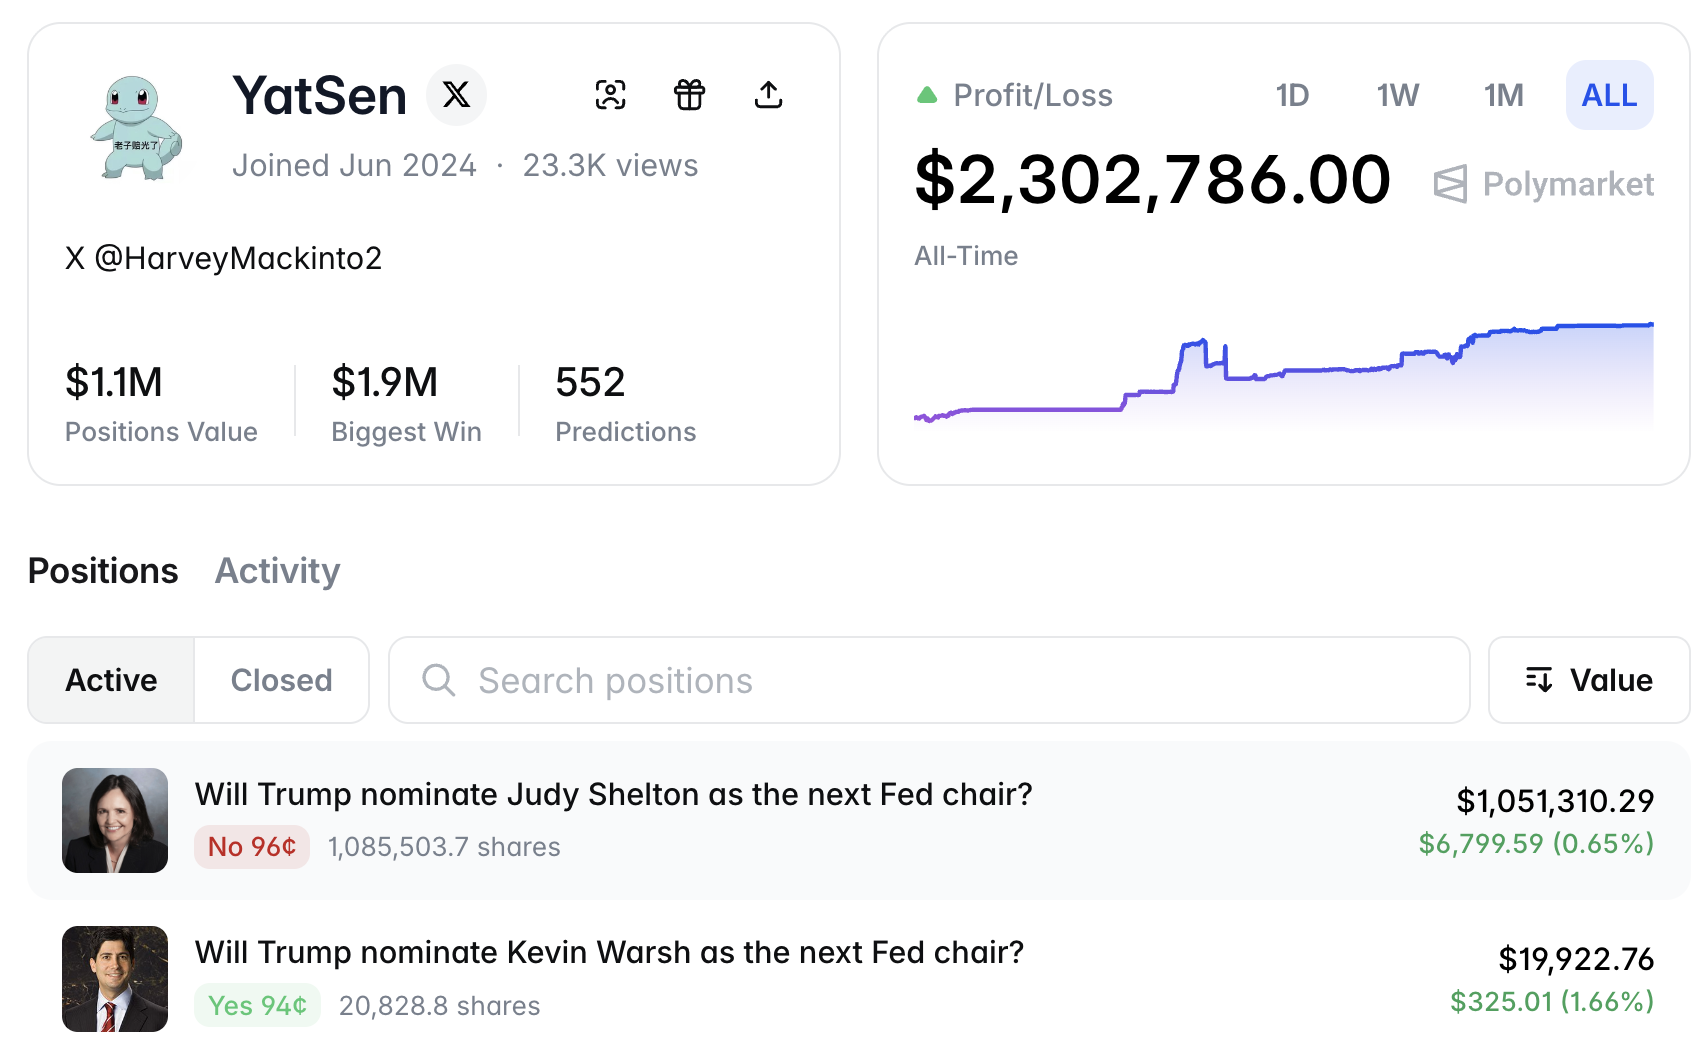Show Closed positions
The height and width of the screenshot is (1050, 1708).
pyautogui.click(x=281, y=680)
